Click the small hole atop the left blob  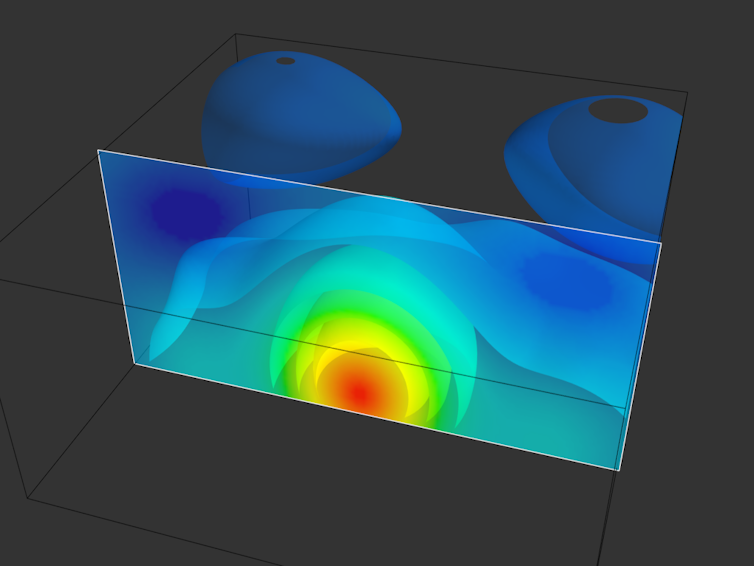click(x=285, y=61)
